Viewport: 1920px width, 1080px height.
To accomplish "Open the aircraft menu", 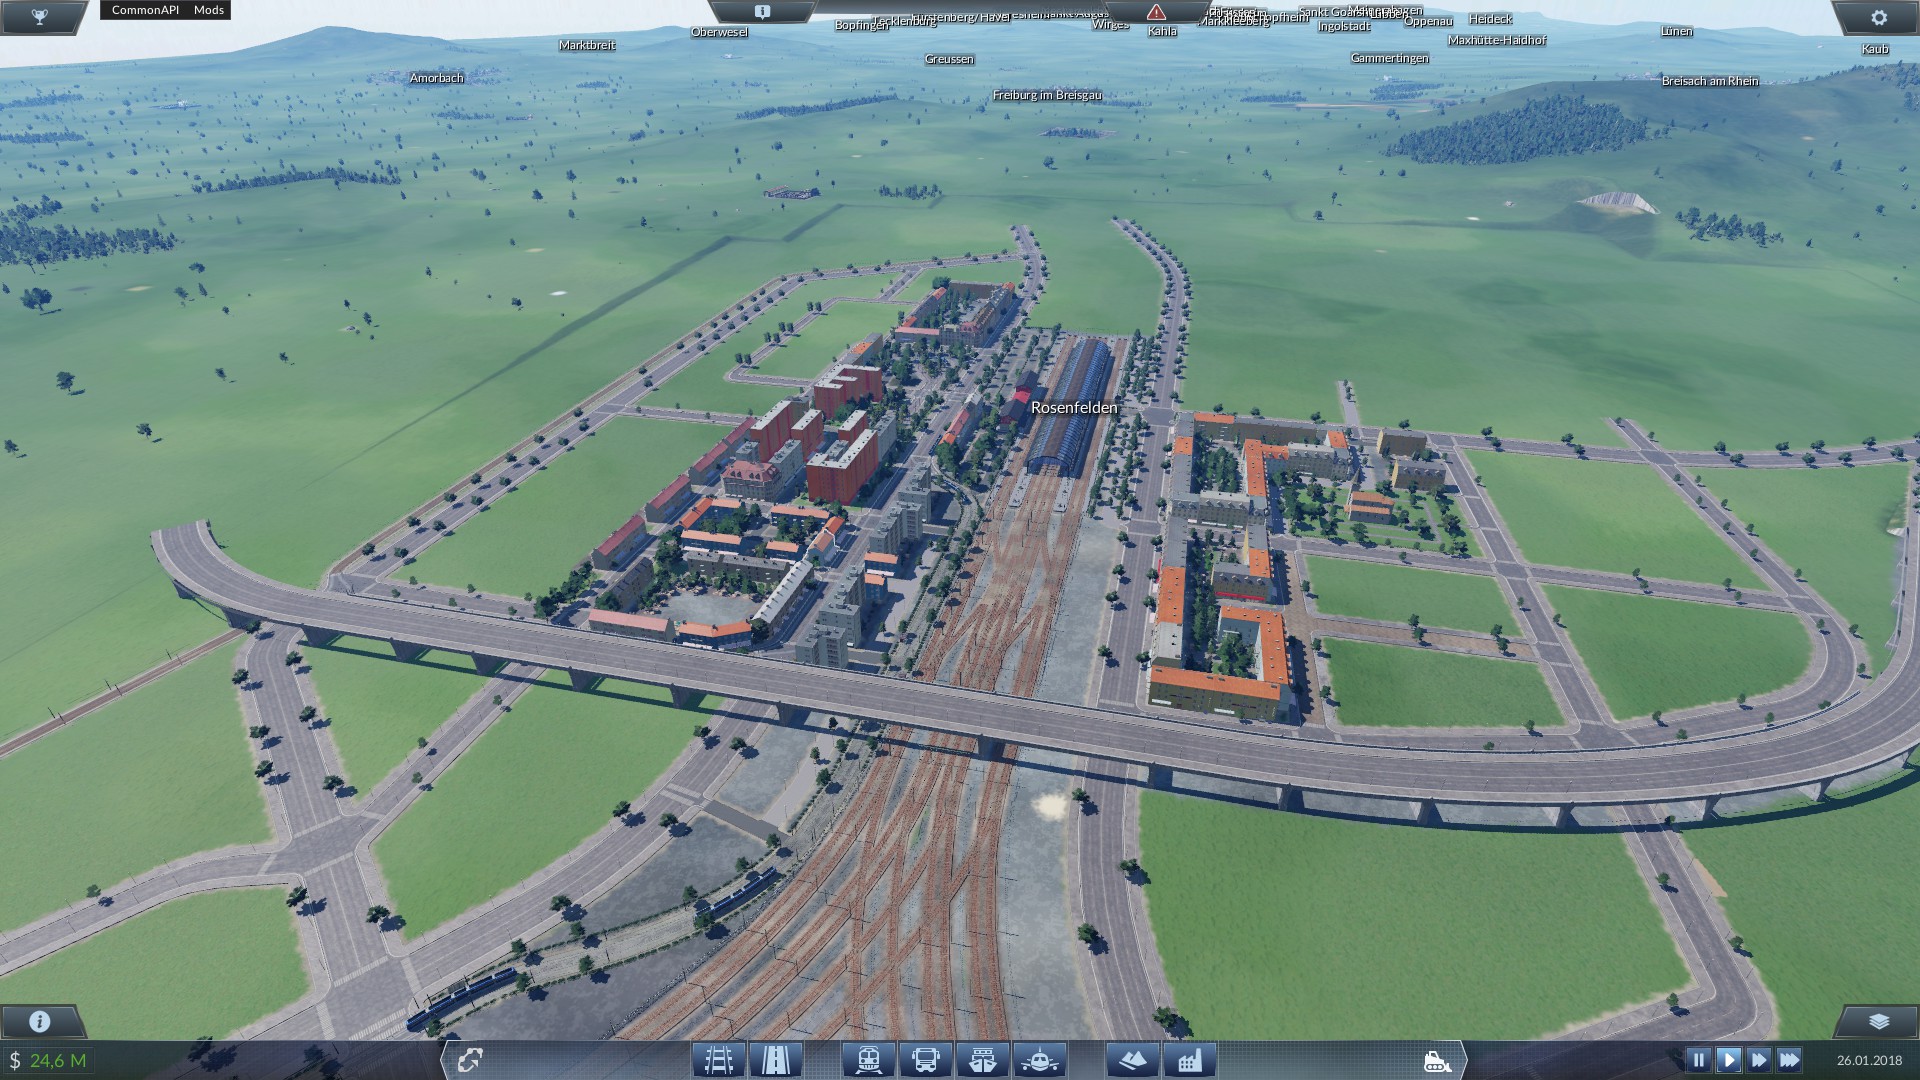I will pos(1039,1059).
